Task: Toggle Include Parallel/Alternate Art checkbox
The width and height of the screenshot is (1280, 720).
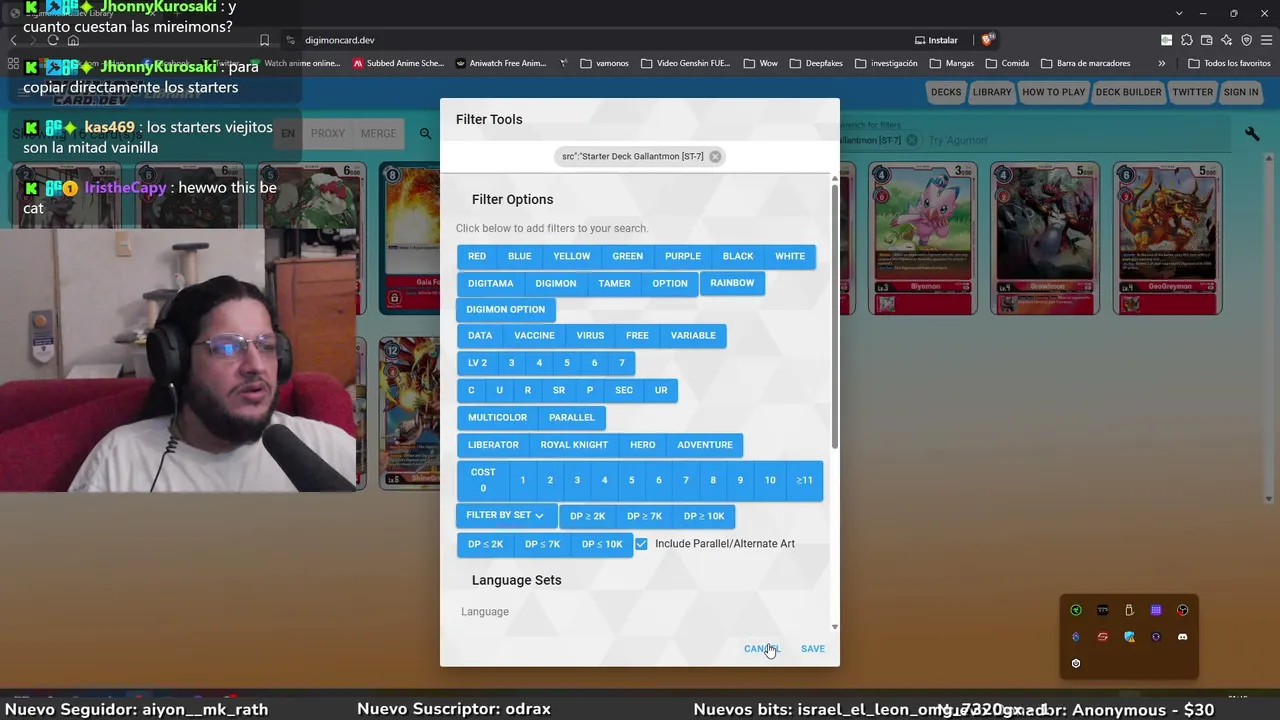Action: click(641, 544)
